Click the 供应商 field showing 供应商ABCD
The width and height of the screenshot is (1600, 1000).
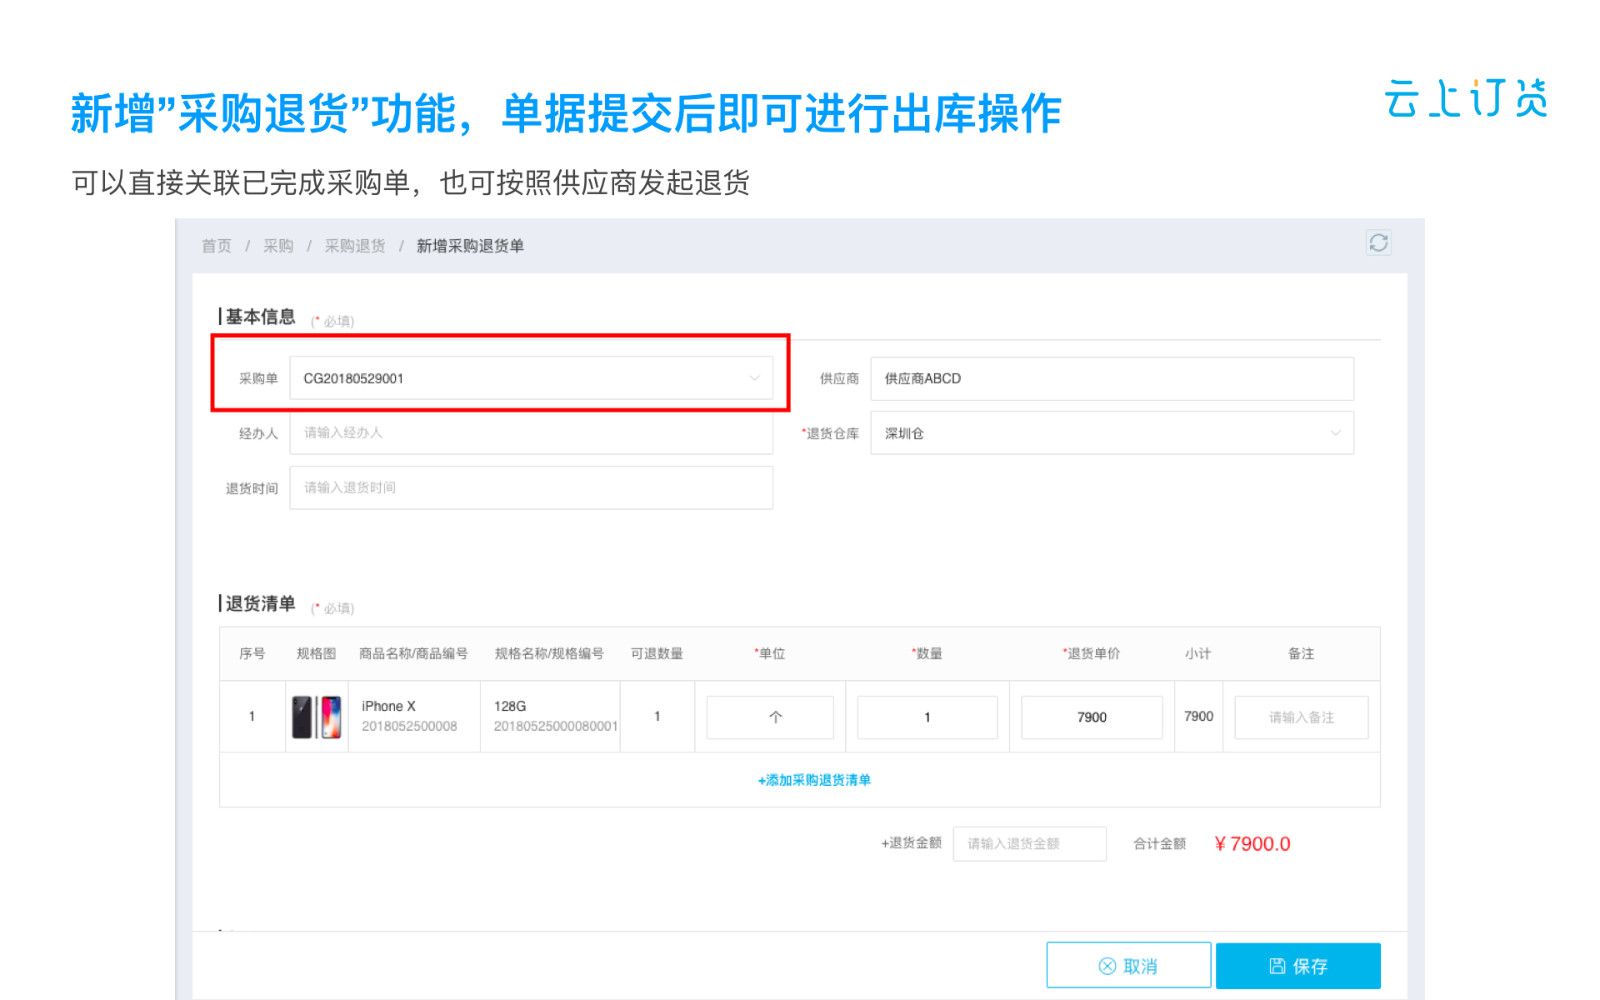pyautogui.click(x=1112, y=379)
